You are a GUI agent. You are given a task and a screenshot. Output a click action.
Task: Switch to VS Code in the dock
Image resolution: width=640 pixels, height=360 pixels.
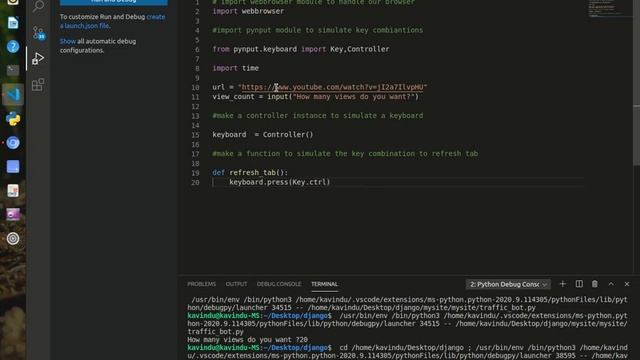pos(13,95)
